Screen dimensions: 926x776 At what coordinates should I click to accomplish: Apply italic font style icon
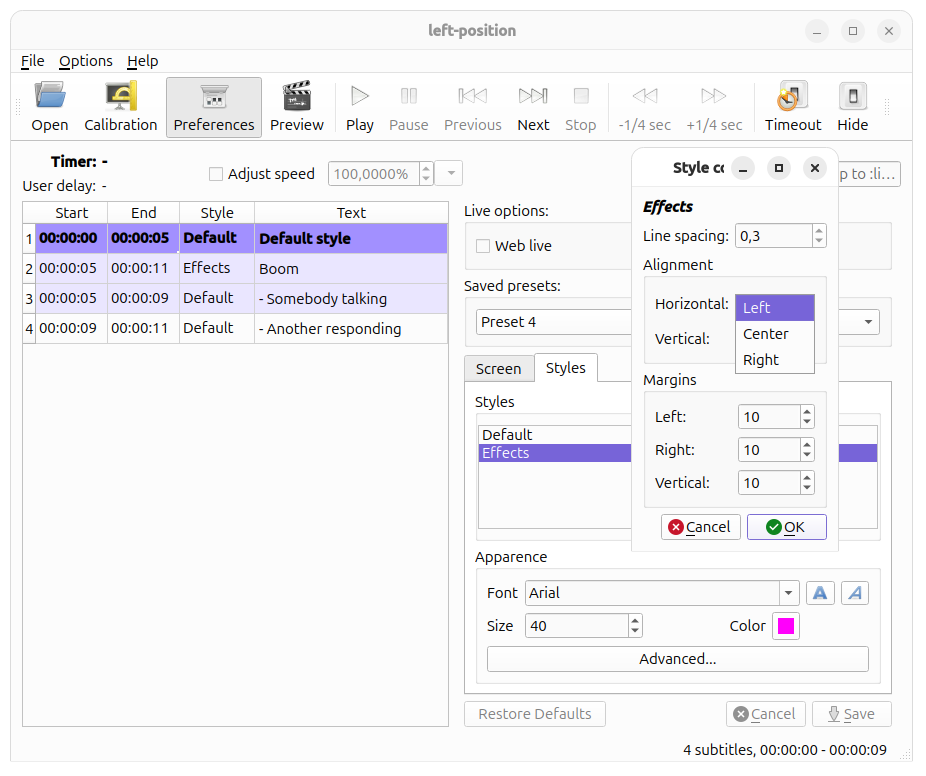coord(855,593)
